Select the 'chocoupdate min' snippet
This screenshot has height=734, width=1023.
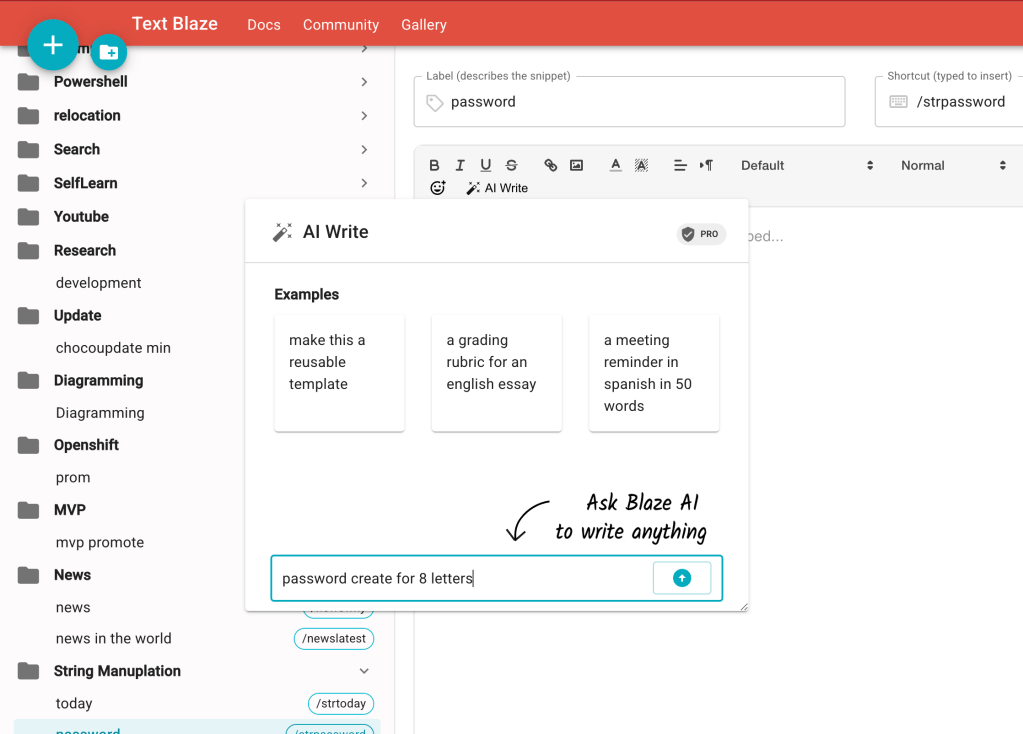coord(113,348)
